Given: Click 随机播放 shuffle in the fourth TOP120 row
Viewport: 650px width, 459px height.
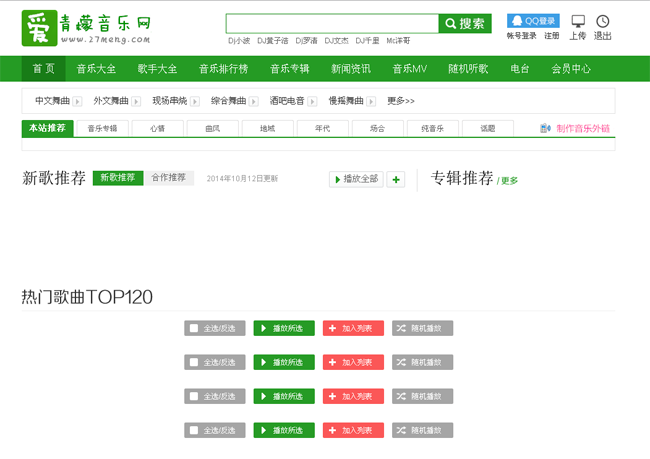Looking at the screenshot, I should coord(422,430).
